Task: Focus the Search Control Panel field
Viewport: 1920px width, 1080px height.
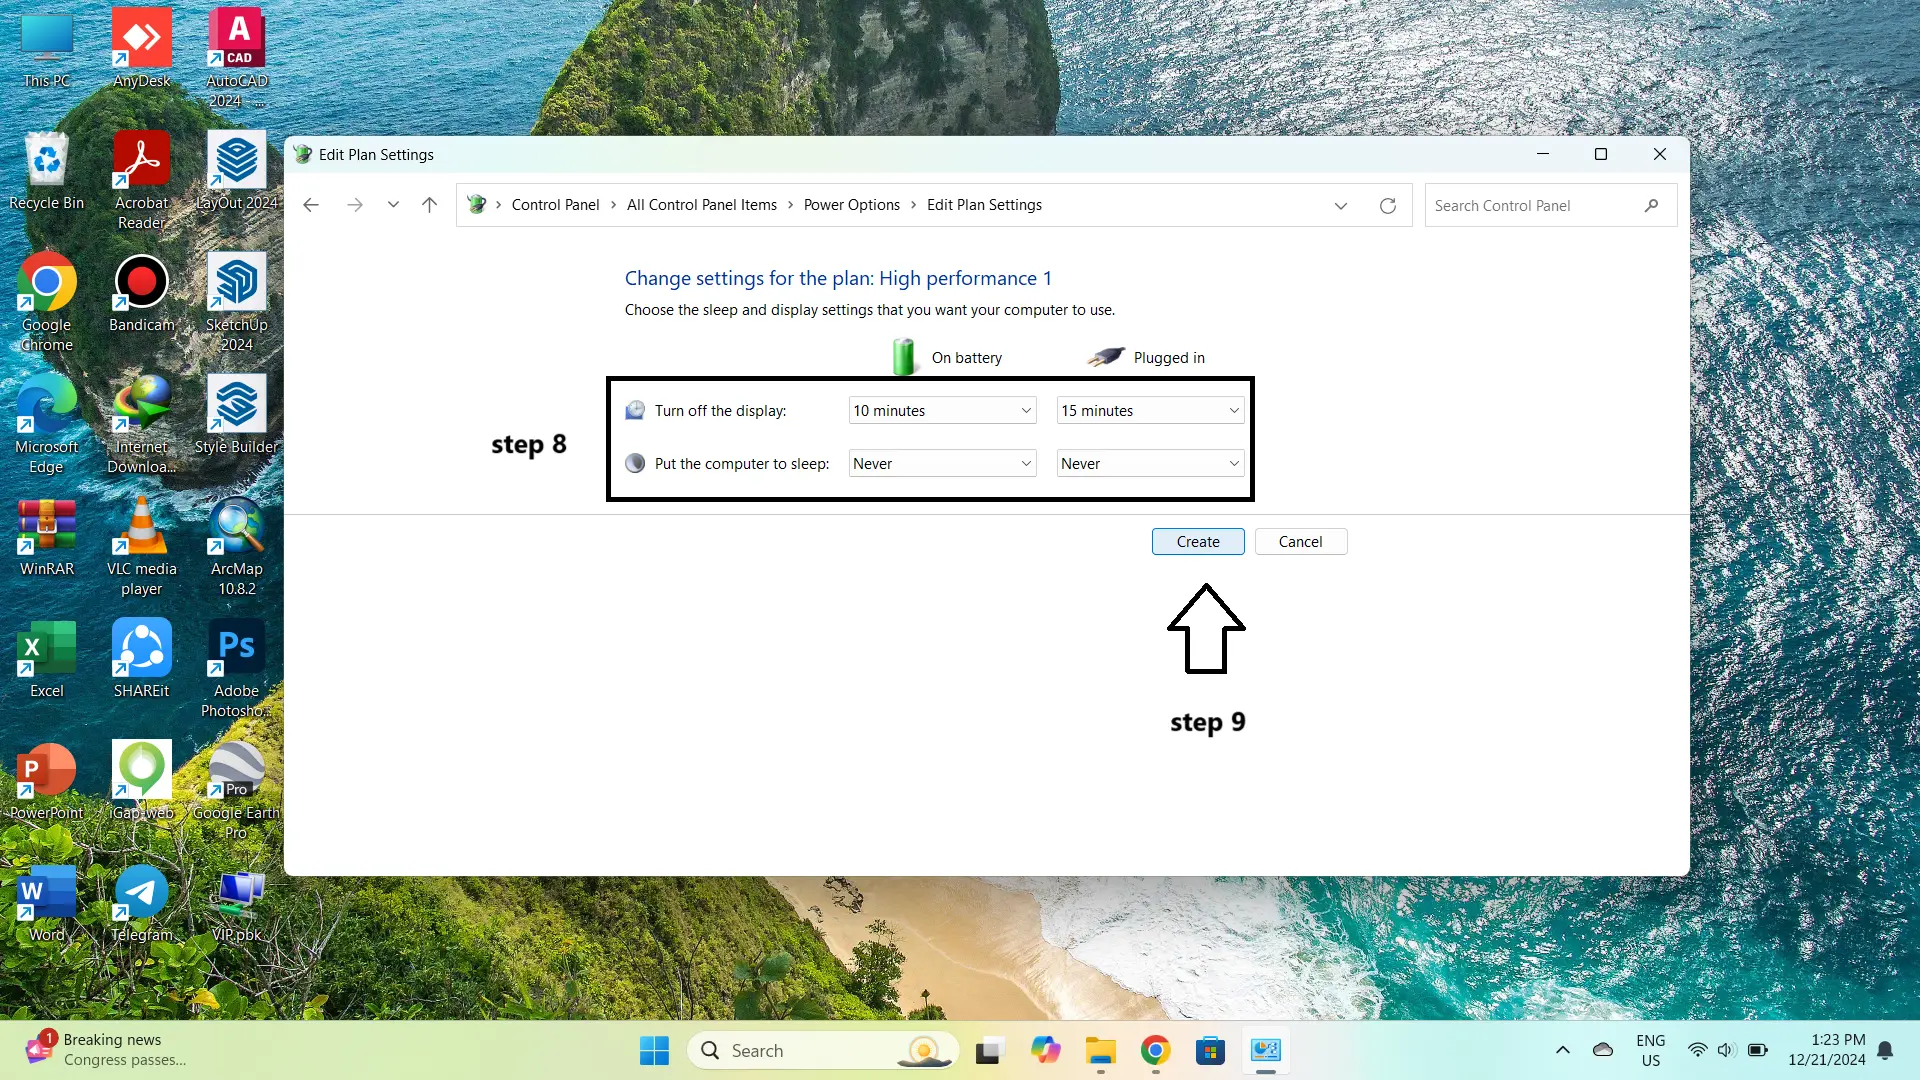Action: click(x=1530, y=206)
